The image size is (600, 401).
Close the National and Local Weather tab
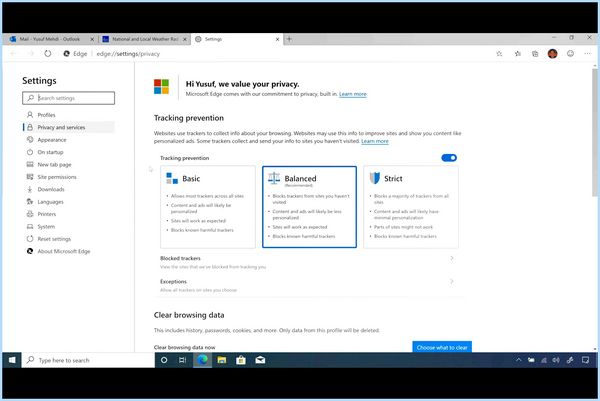[x=185, y=39]
